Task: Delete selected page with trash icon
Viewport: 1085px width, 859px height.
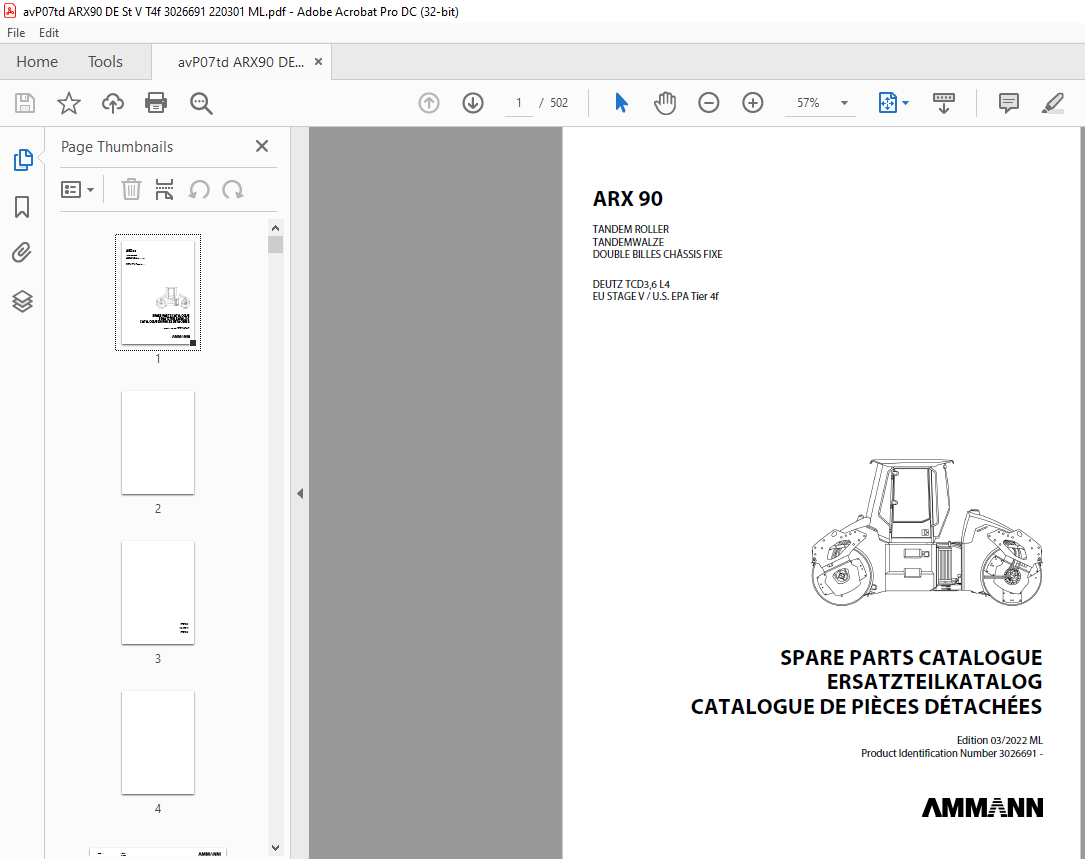Action: 131,189
